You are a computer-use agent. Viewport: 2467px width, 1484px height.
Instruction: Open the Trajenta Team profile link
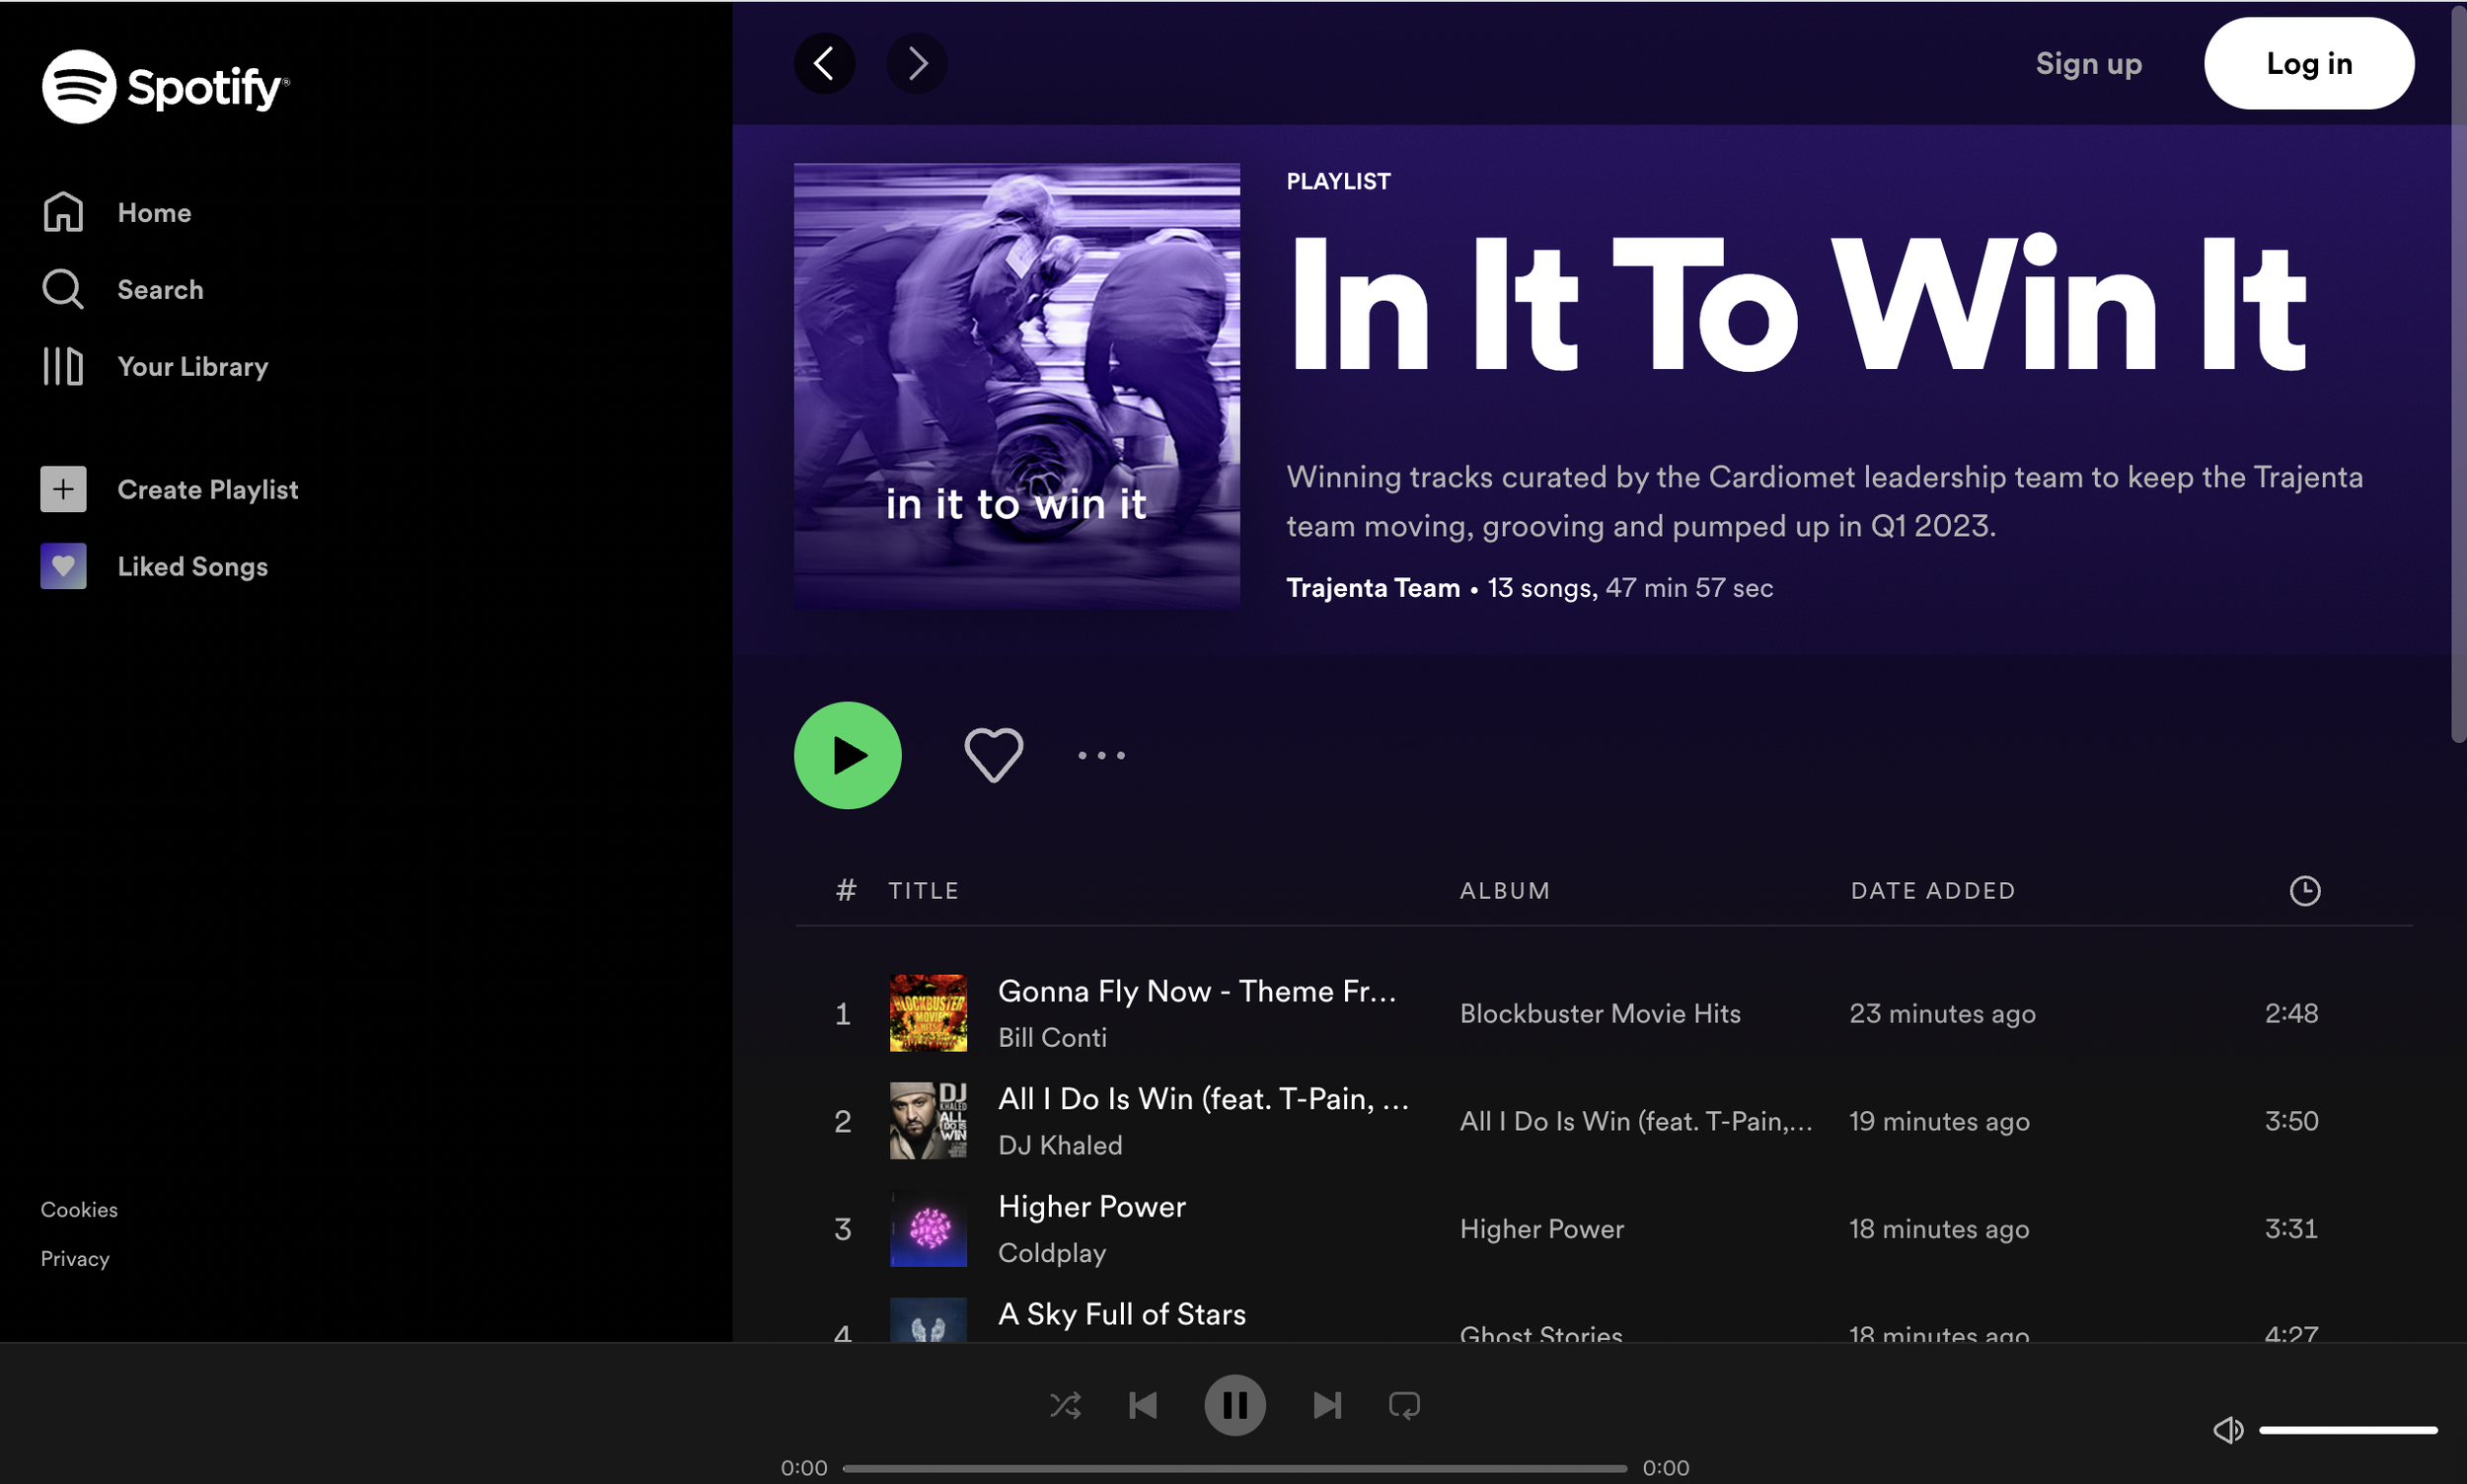1373,587
